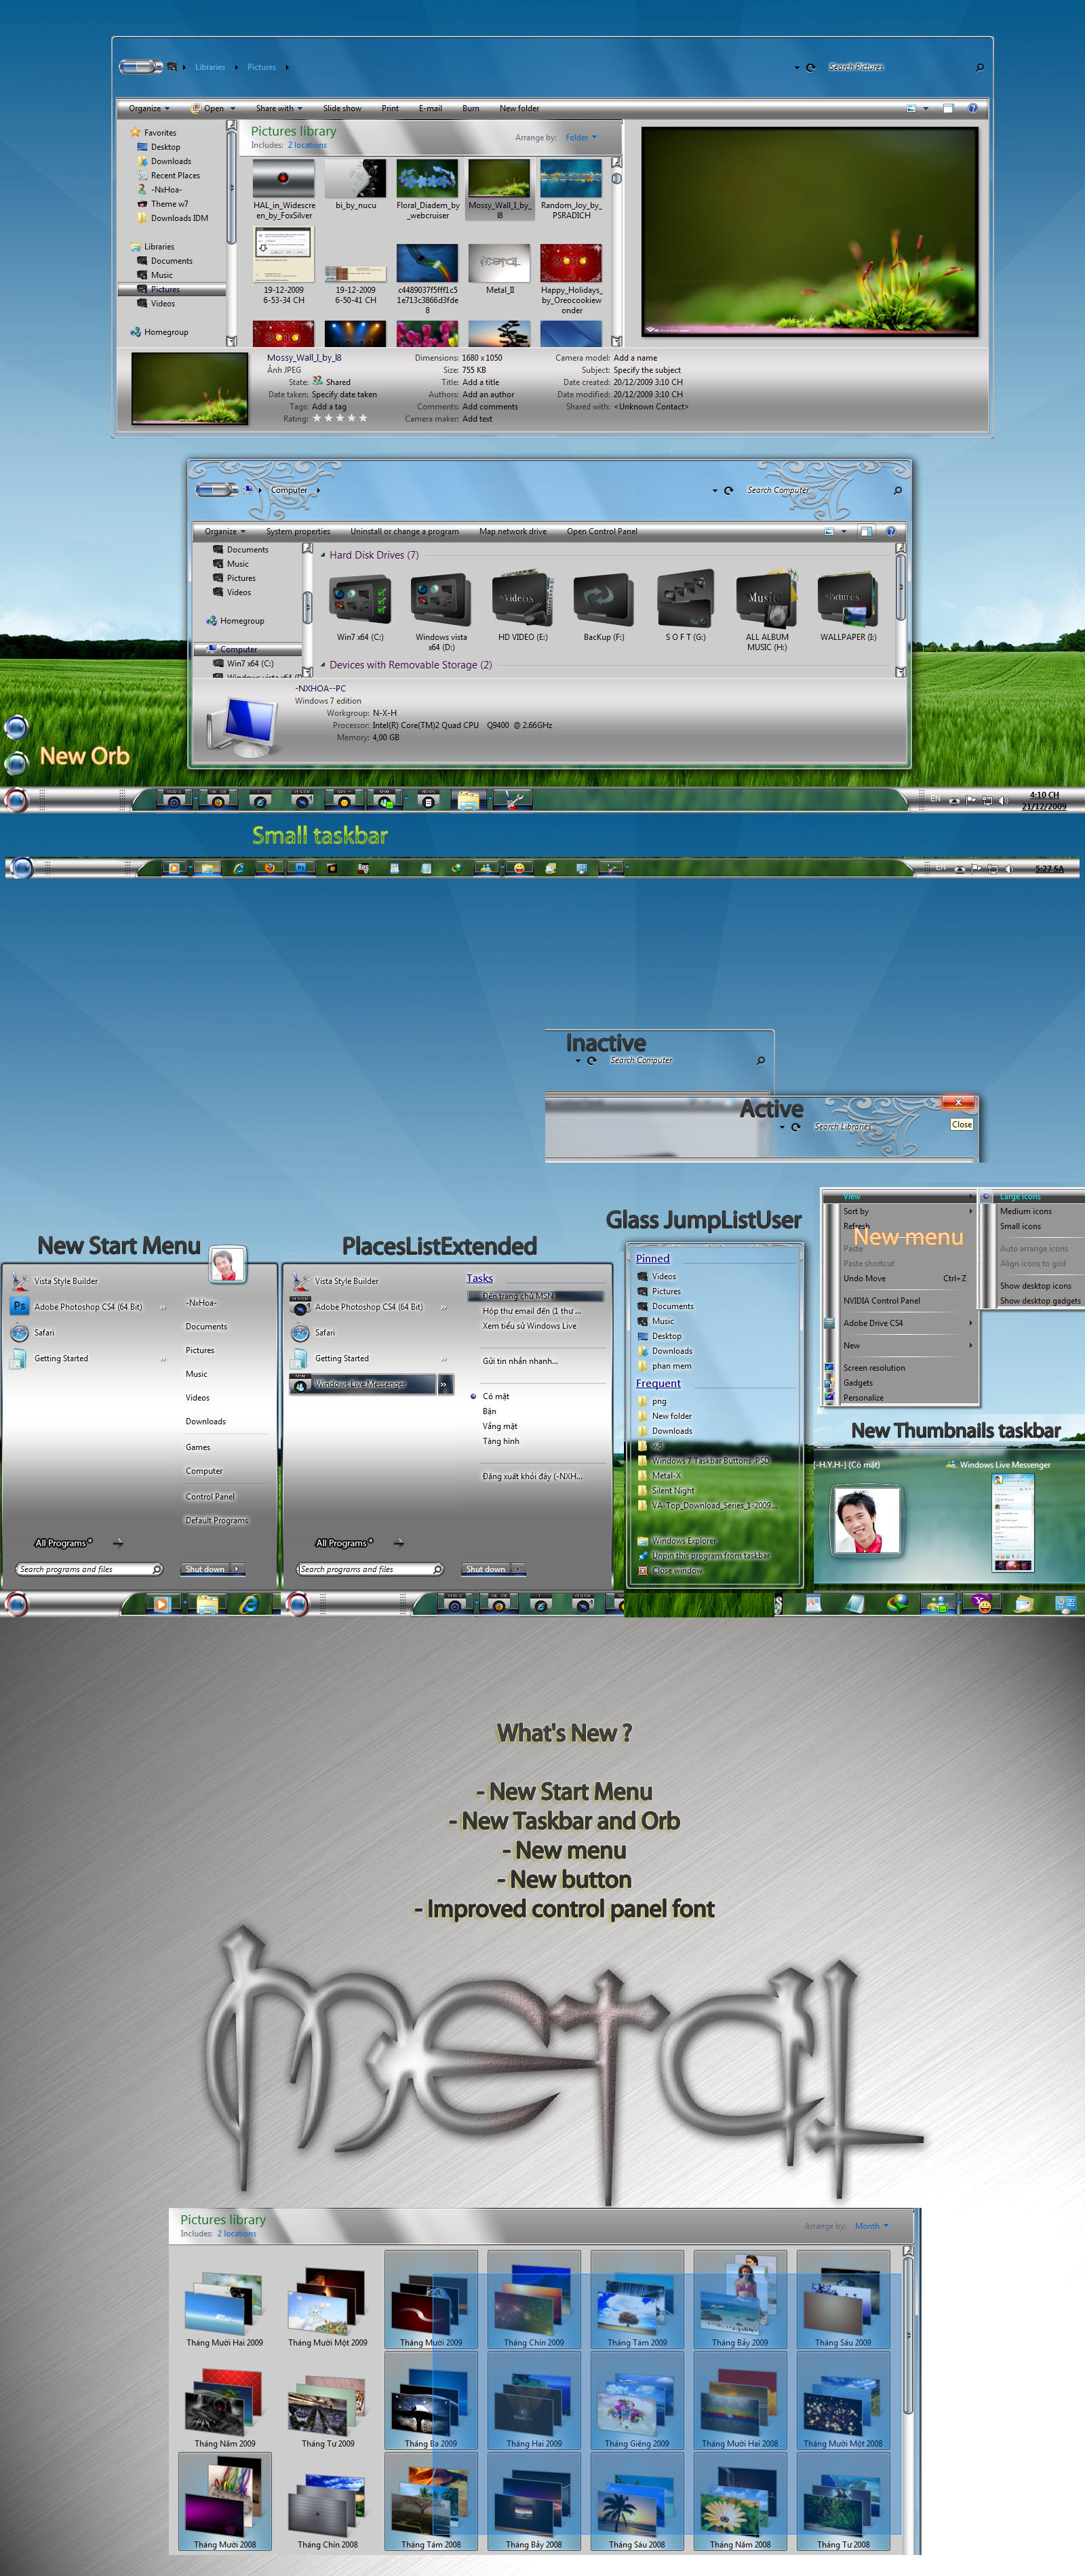
Task: Collapse Hard Disk Drives (7) group
Action: [x=323, y=555]
